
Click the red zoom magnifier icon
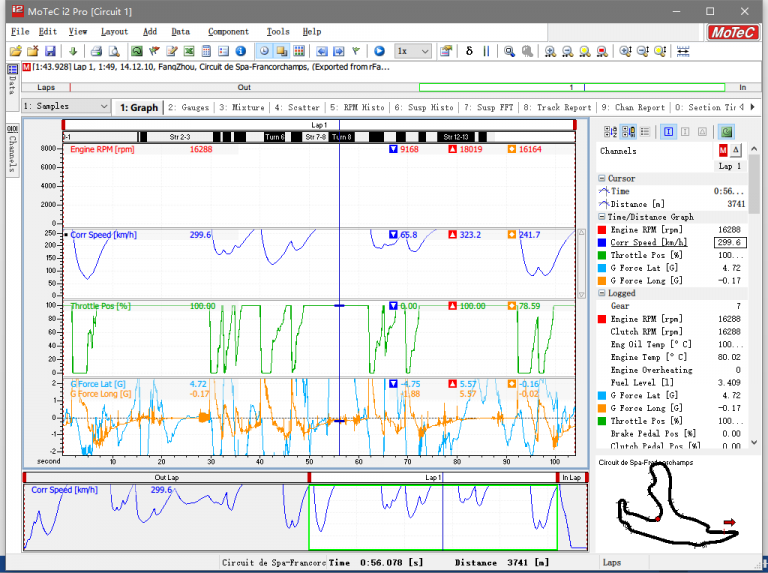[602, 51]
